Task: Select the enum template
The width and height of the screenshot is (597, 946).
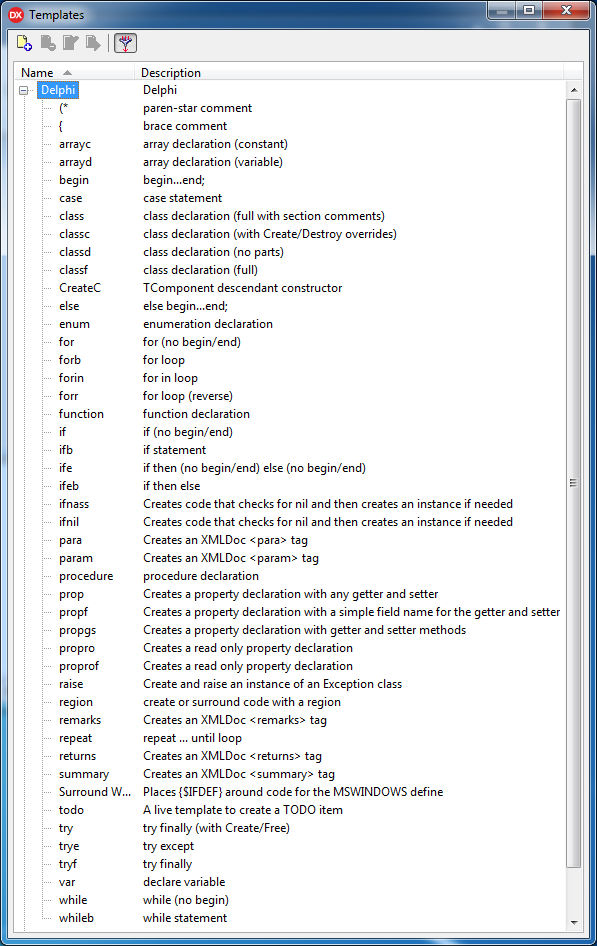Action: click(74, 324)
